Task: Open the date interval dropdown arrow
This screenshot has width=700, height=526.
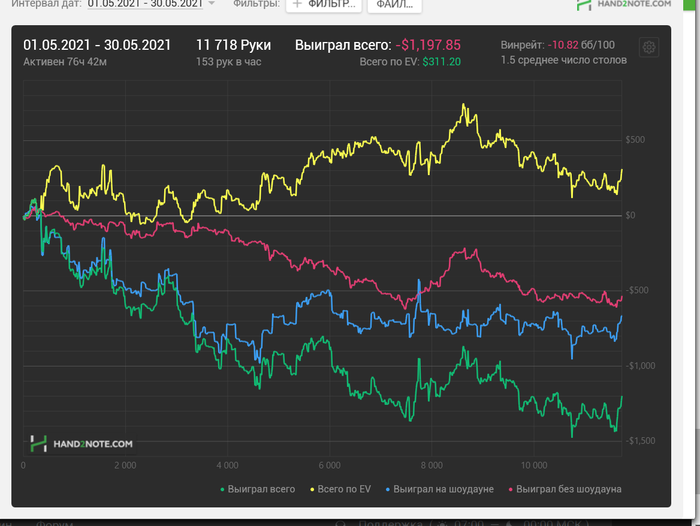Action: [212, 4]
